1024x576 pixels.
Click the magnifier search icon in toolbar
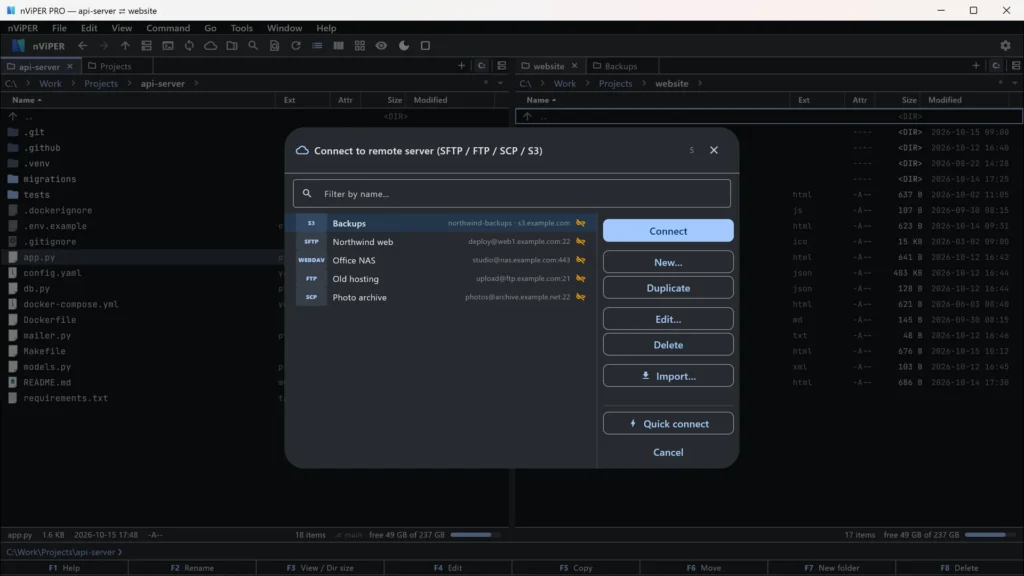[253, 46]
